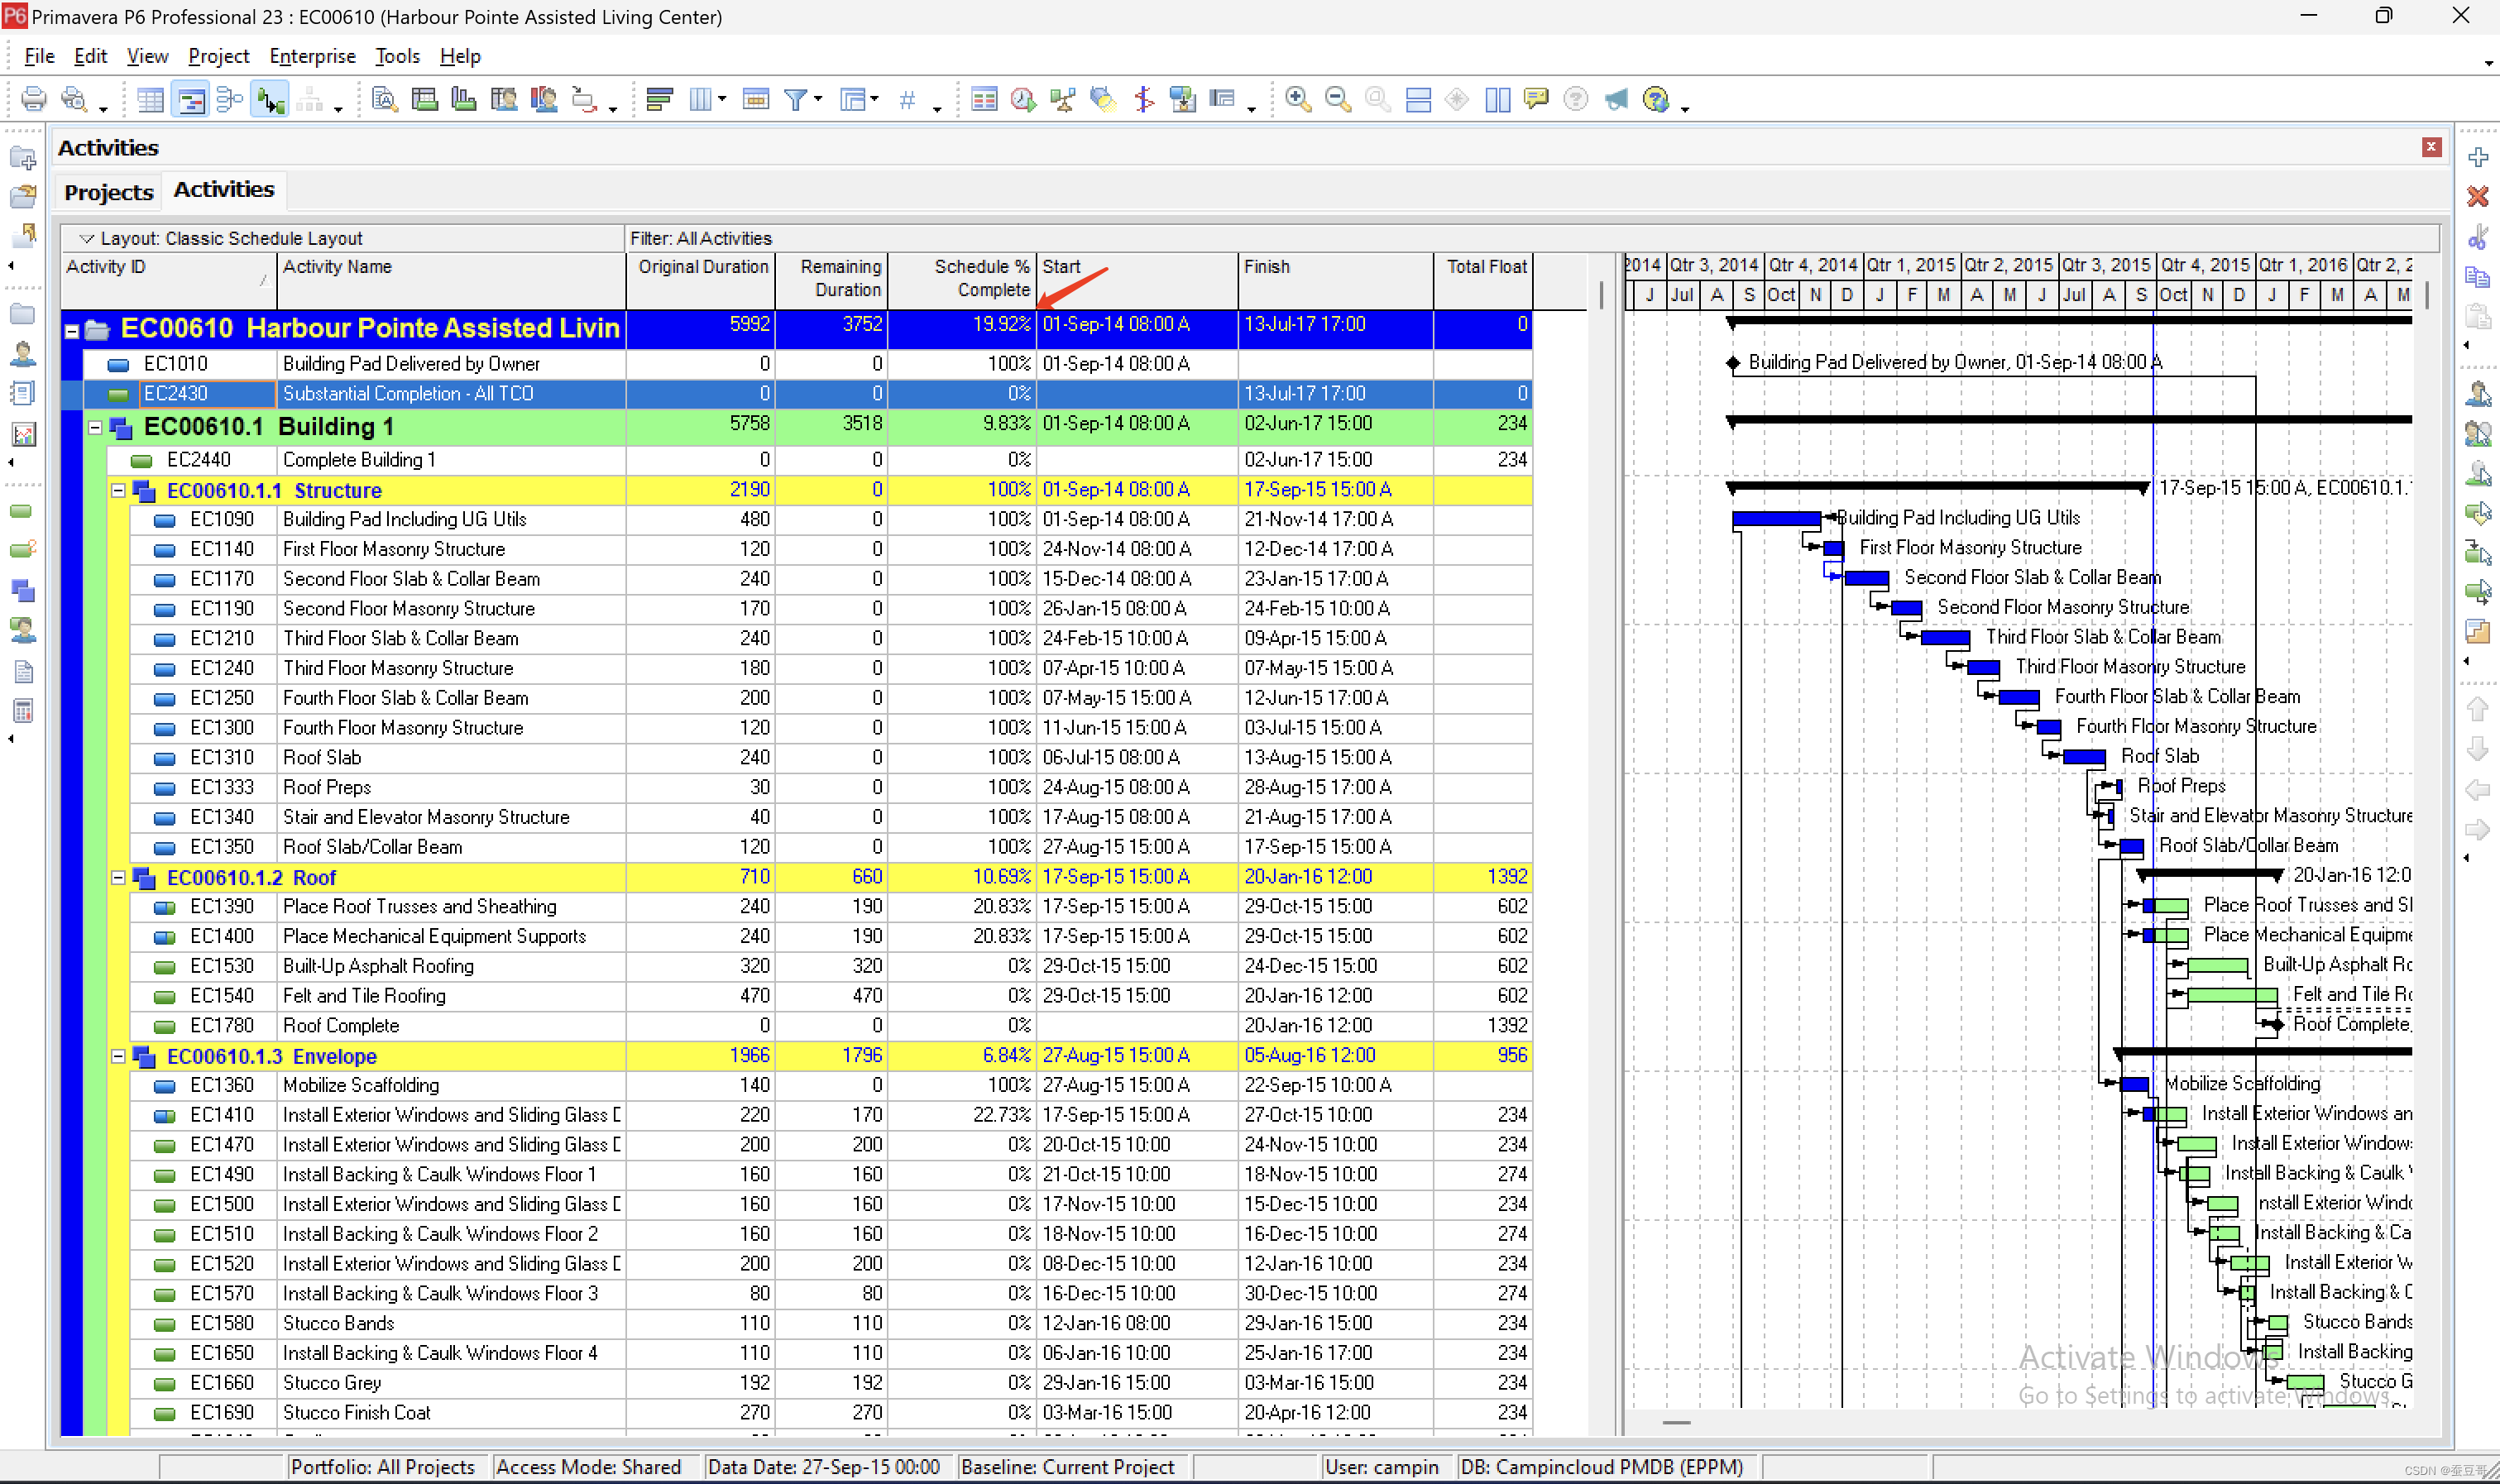
Task: Open the Filter tool in toolbar
Action: 795,99
